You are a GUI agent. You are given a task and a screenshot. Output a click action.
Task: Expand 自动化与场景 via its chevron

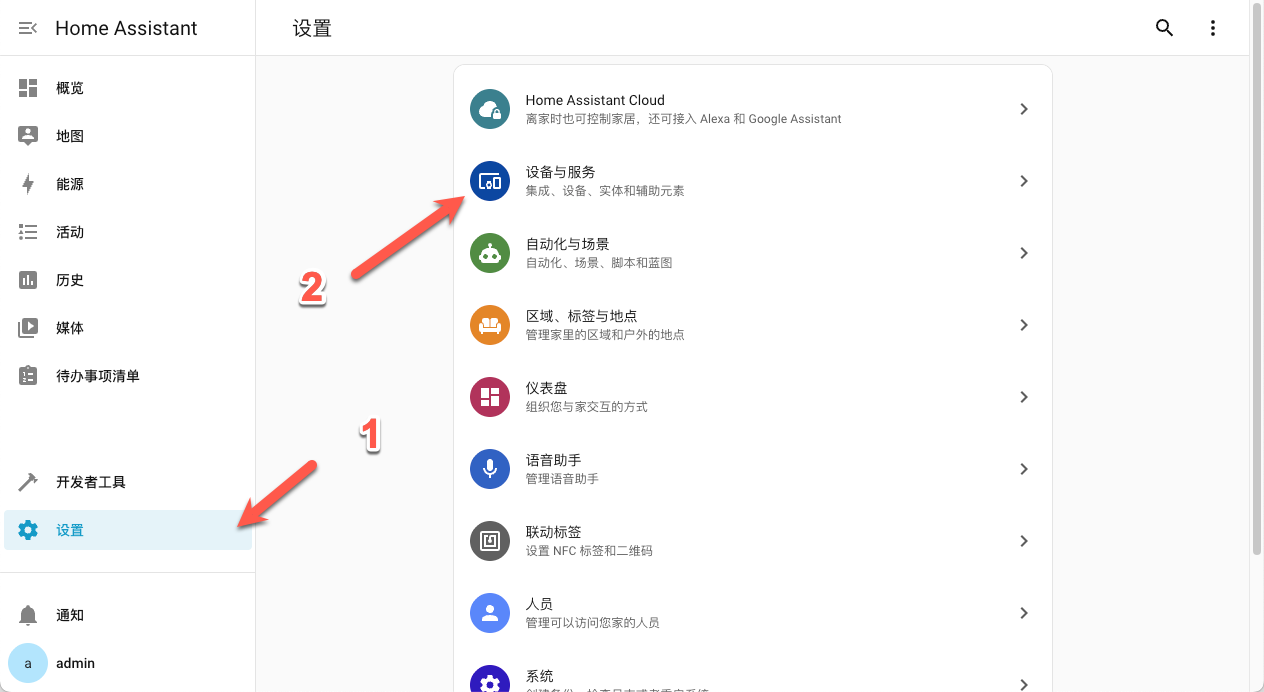click(x=1023, y=253)
